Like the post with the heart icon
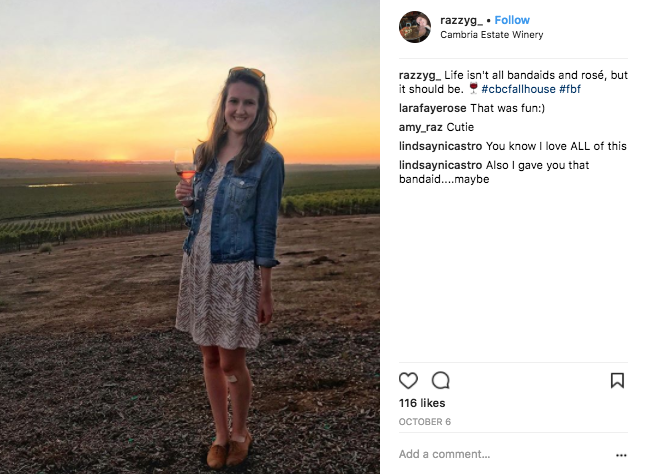Image resolution: width=646 pixels, height=474 pixels. coord(408,381)
